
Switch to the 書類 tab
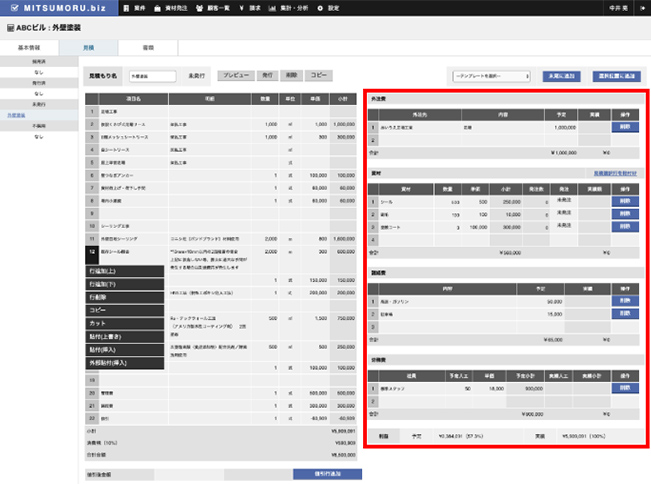146,47
